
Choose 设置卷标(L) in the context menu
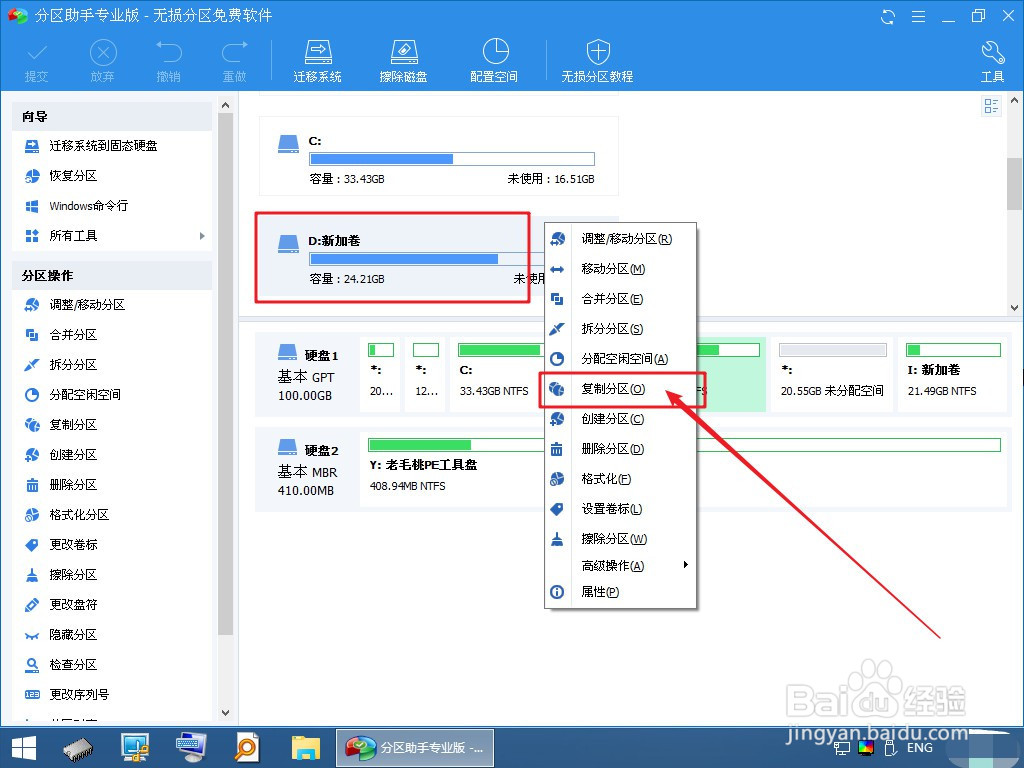(620, 509)
